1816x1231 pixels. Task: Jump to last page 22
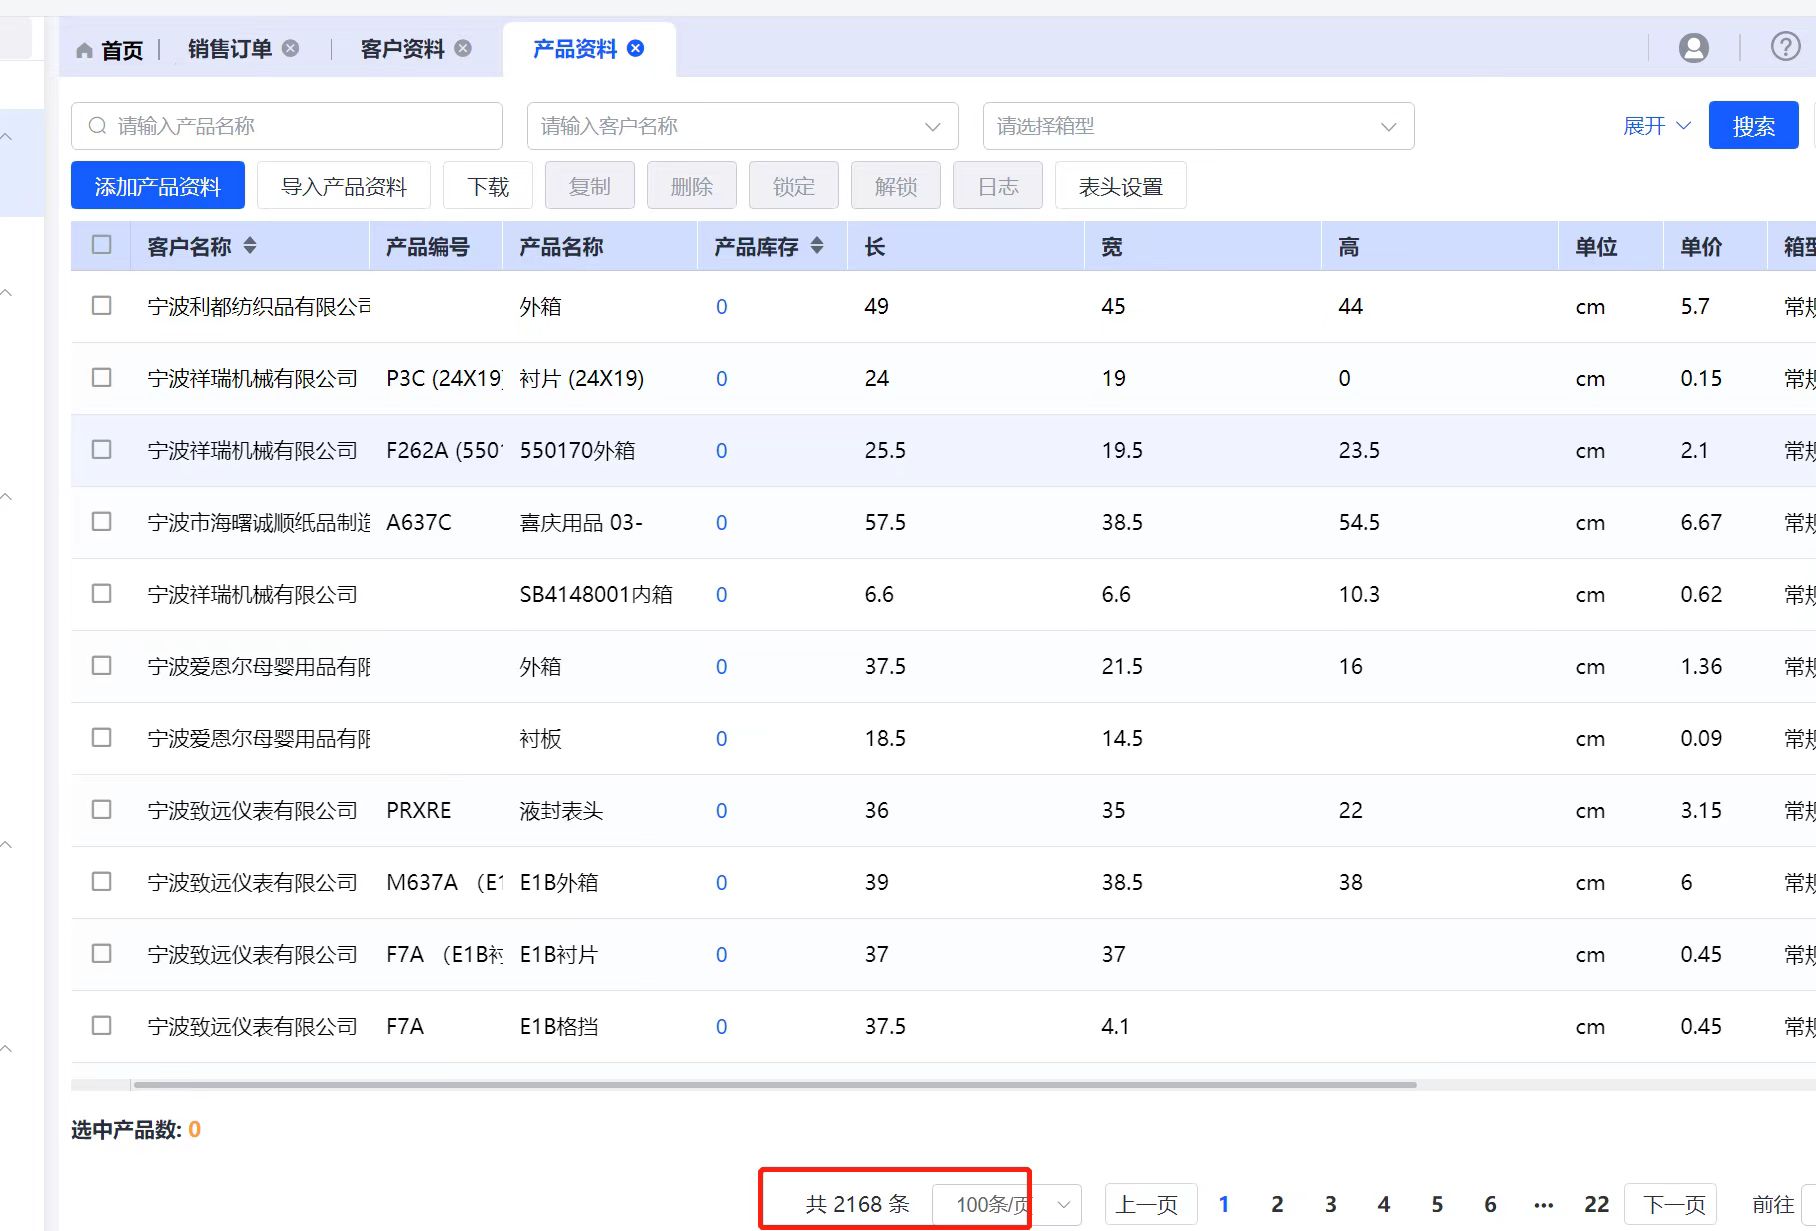(x=1597, y=1204)
